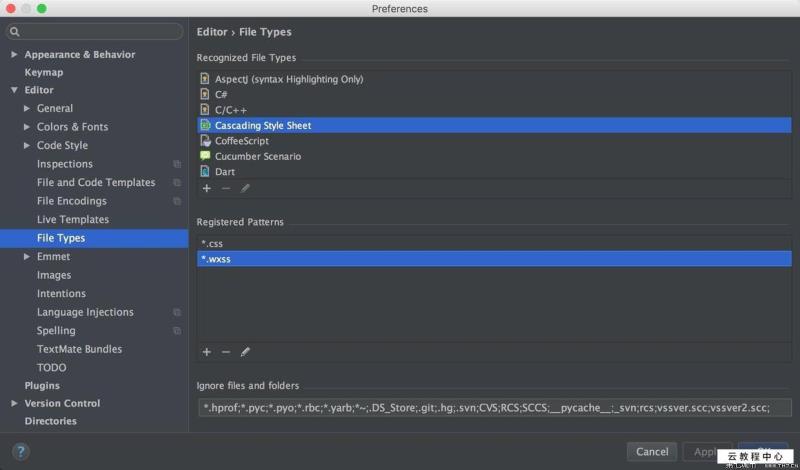The height and width of the screenshot is (470, 800).
Task: Open the Keymap settings page
Action: click(x=43, y=73)
